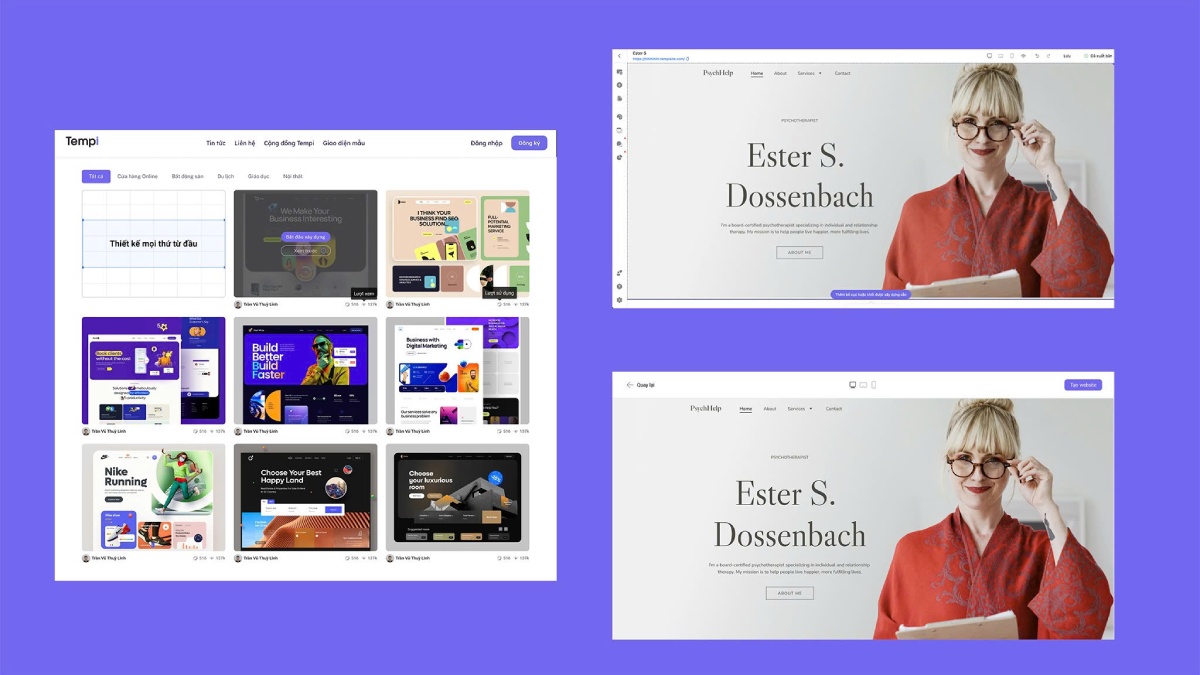
Task: Switch to mobile view in preview header
Action: tap(873, 385)
